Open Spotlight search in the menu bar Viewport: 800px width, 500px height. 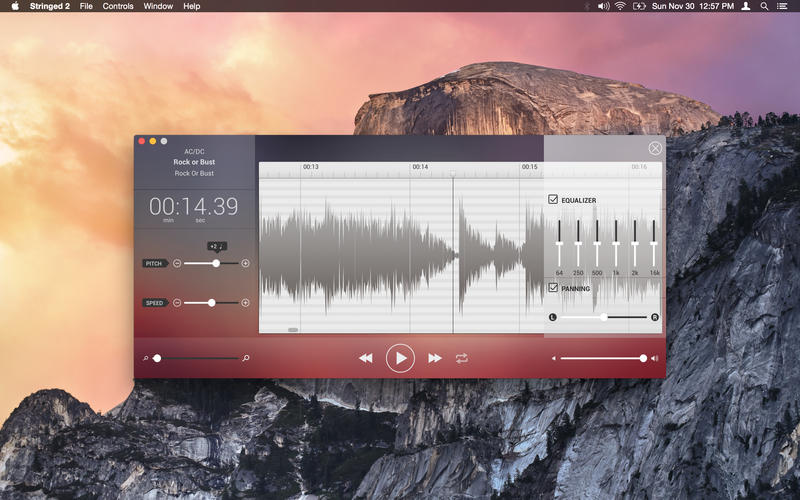tap(764, 6)
